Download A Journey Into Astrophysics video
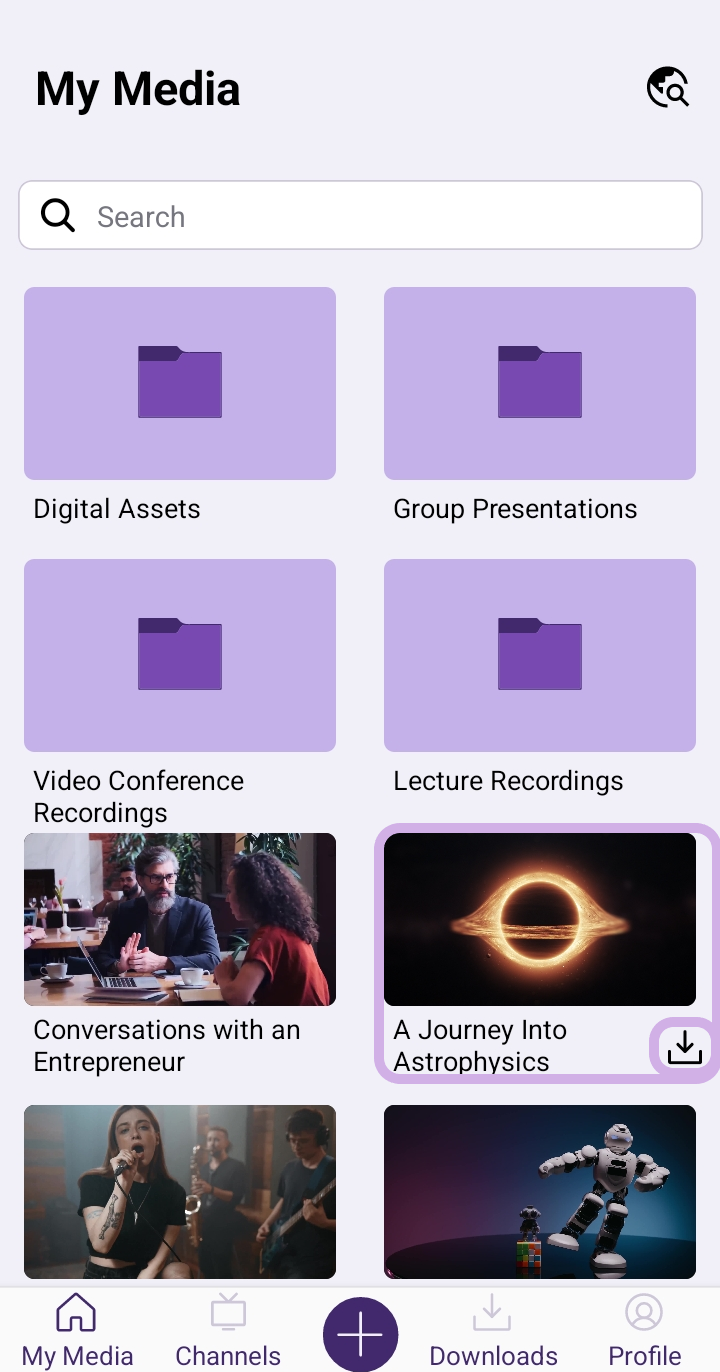This screenshot has width=720, height=1372. (x=684, y=1048)
